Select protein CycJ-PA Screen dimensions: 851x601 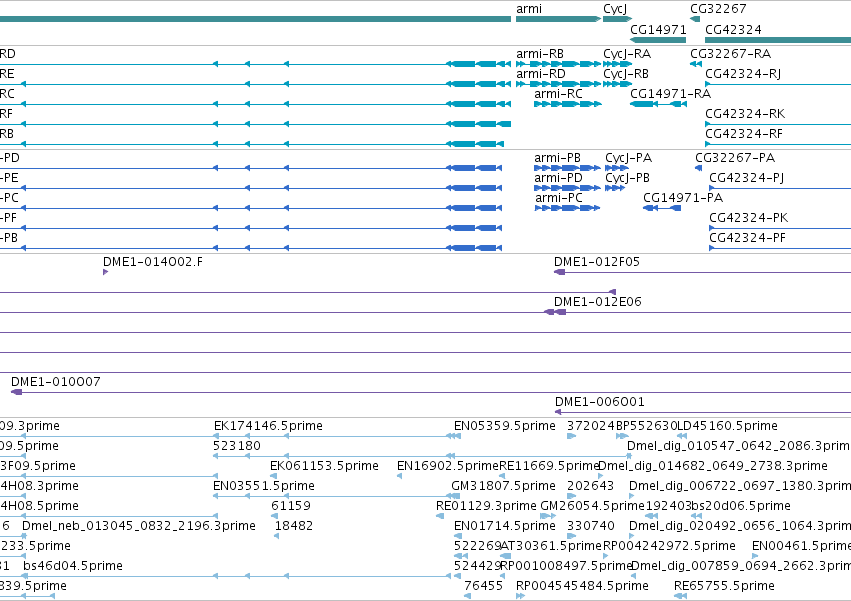(628, 158)
